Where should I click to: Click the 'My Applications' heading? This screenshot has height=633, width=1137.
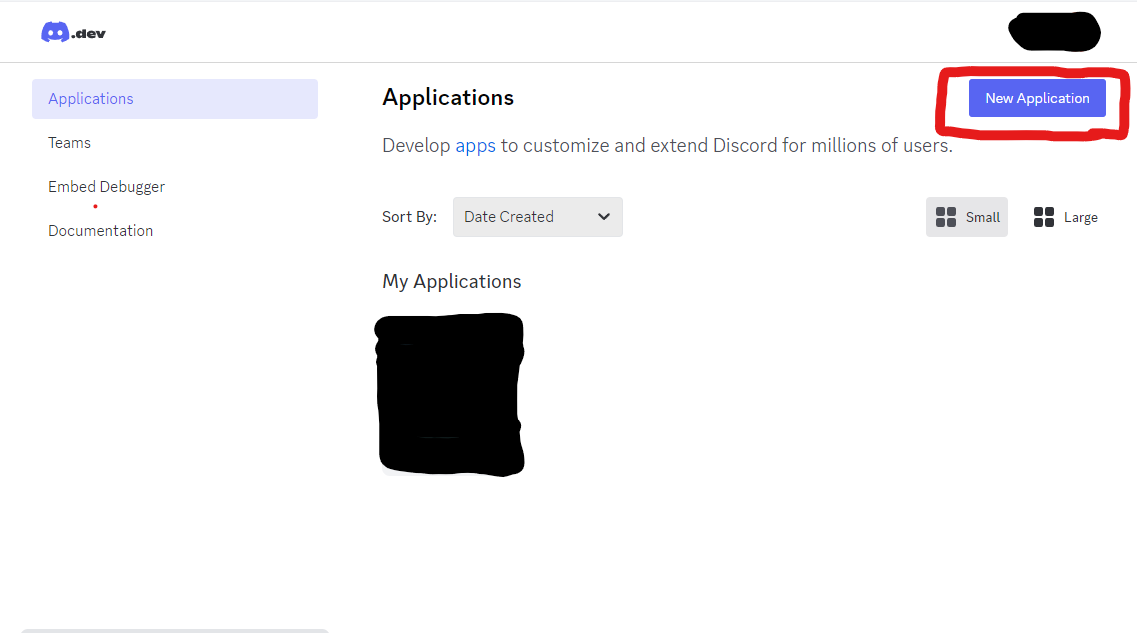coord(452,281)
